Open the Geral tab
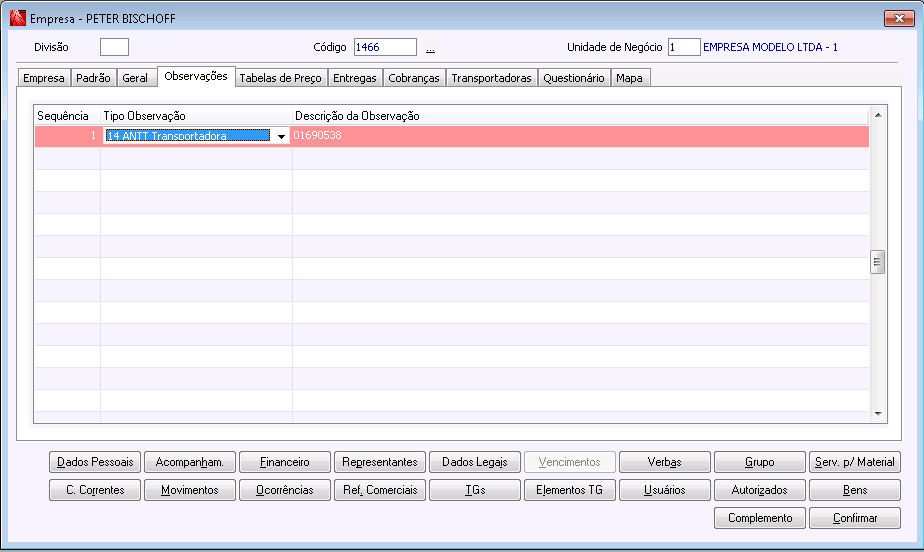The height and width of the screenshot is (552, 924). [135, 78]
